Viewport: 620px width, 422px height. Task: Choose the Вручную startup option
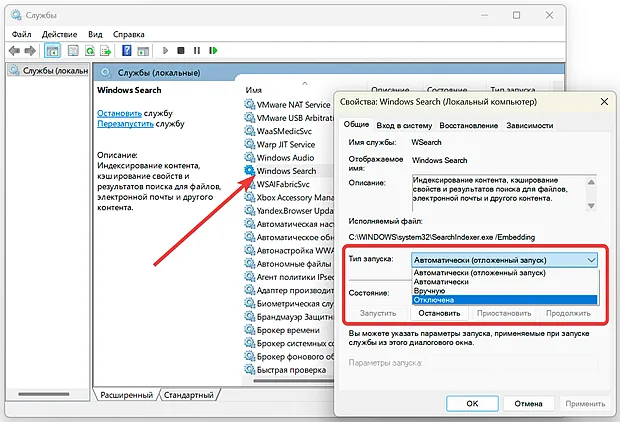point(504,291)
